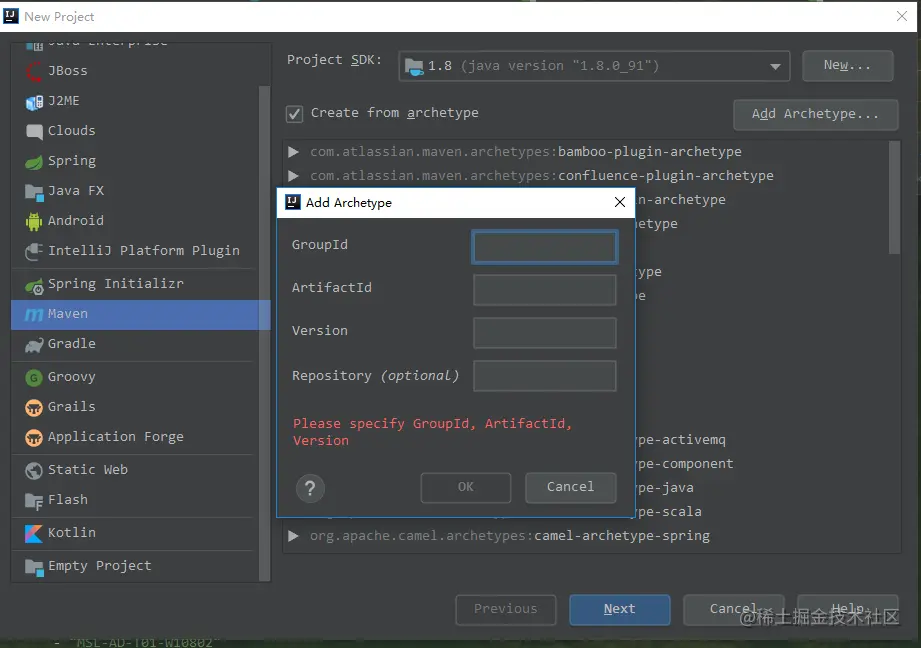The image size is (921, 648).
Task: Click OK in Add Archetype dialog
Action: [466, 487]
